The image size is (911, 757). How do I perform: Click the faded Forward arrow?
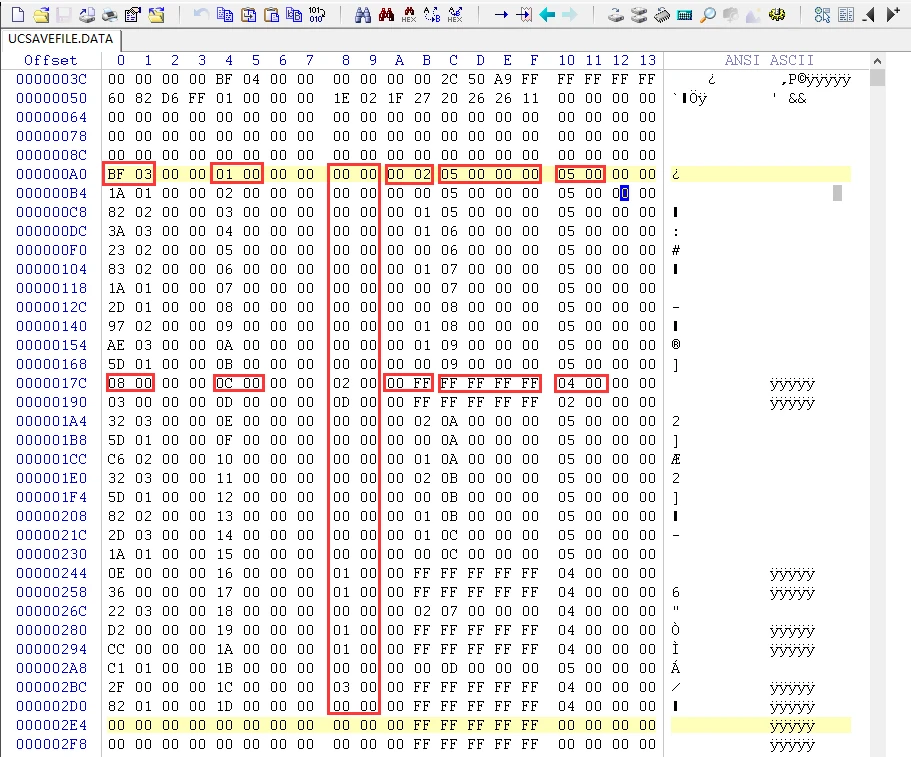click(570, 14)
